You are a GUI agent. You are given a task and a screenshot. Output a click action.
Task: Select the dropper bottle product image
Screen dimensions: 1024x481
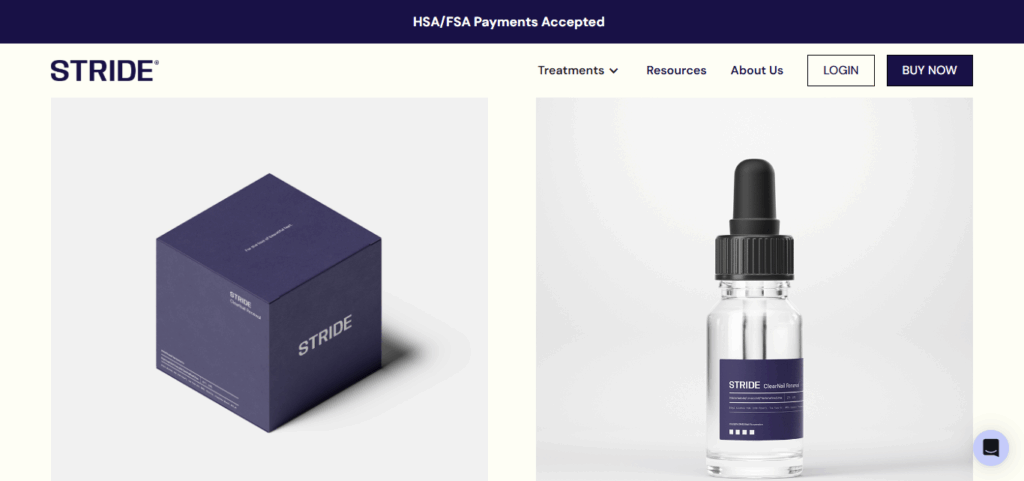click(x=754, y=289)
